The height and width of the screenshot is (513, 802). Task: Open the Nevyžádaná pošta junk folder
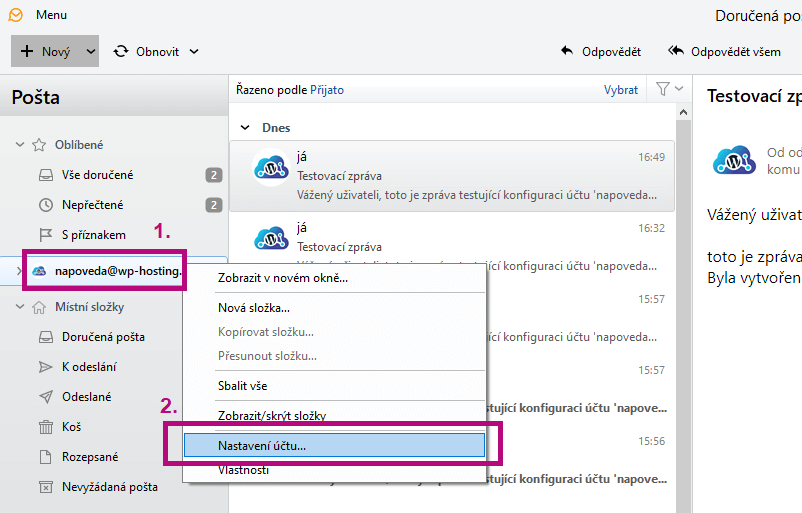point(109,487)
